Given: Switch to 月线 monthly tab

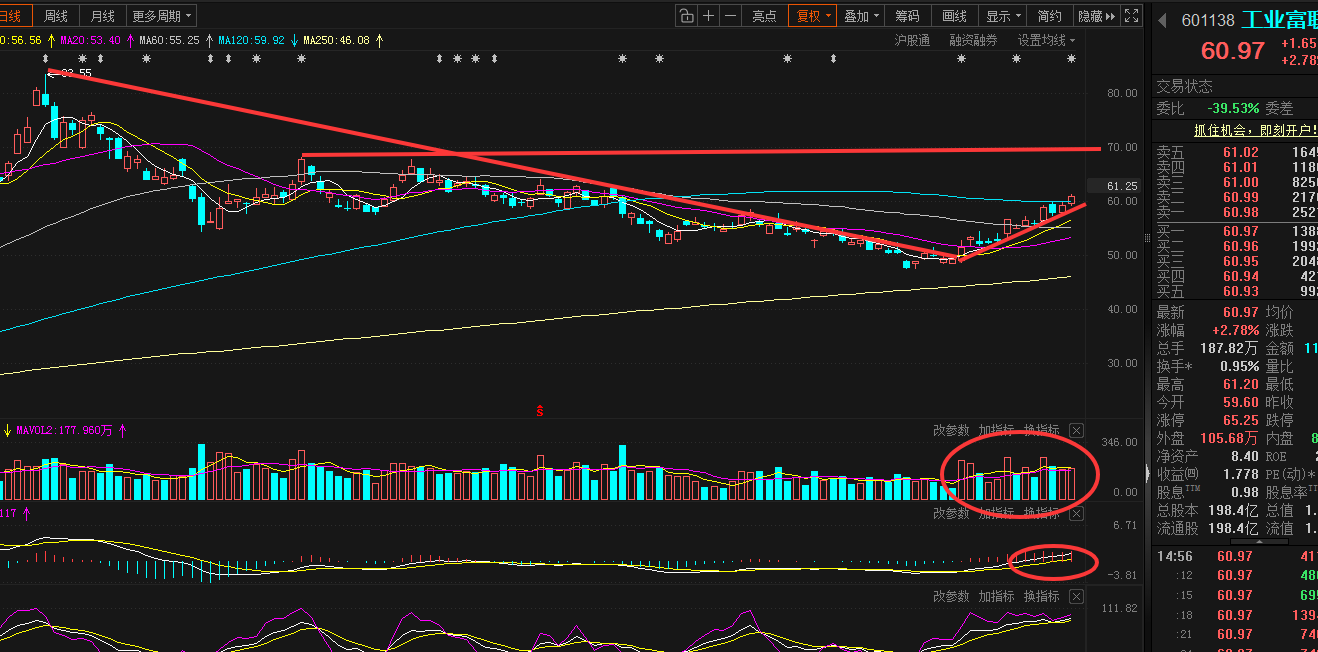Looking at the screenshot, I should (102, 16).
